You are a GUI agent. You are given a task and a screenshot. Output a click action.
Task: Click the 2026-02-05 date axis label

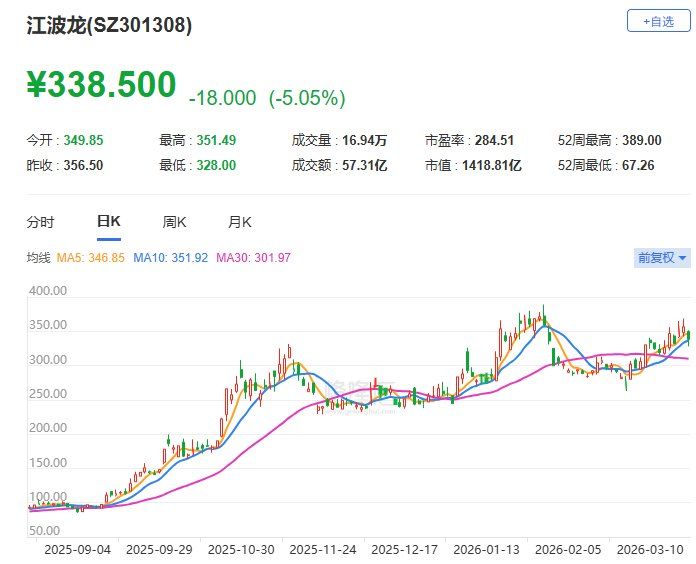click(x=568, y=550)
